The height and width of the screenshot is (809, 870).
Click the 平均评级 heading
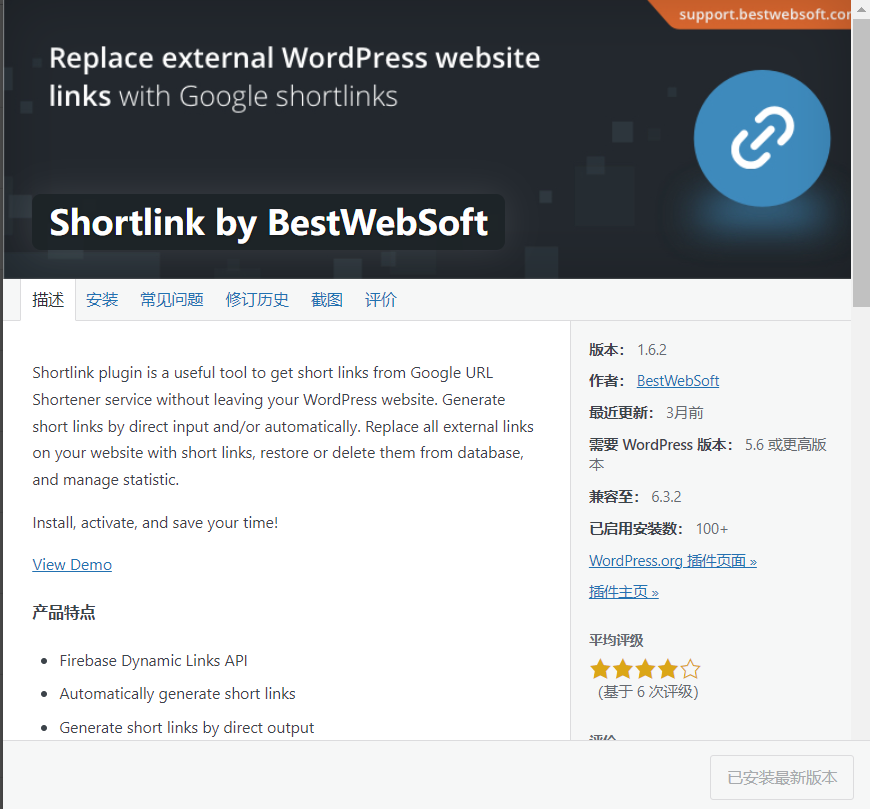[x=616, y=640]
